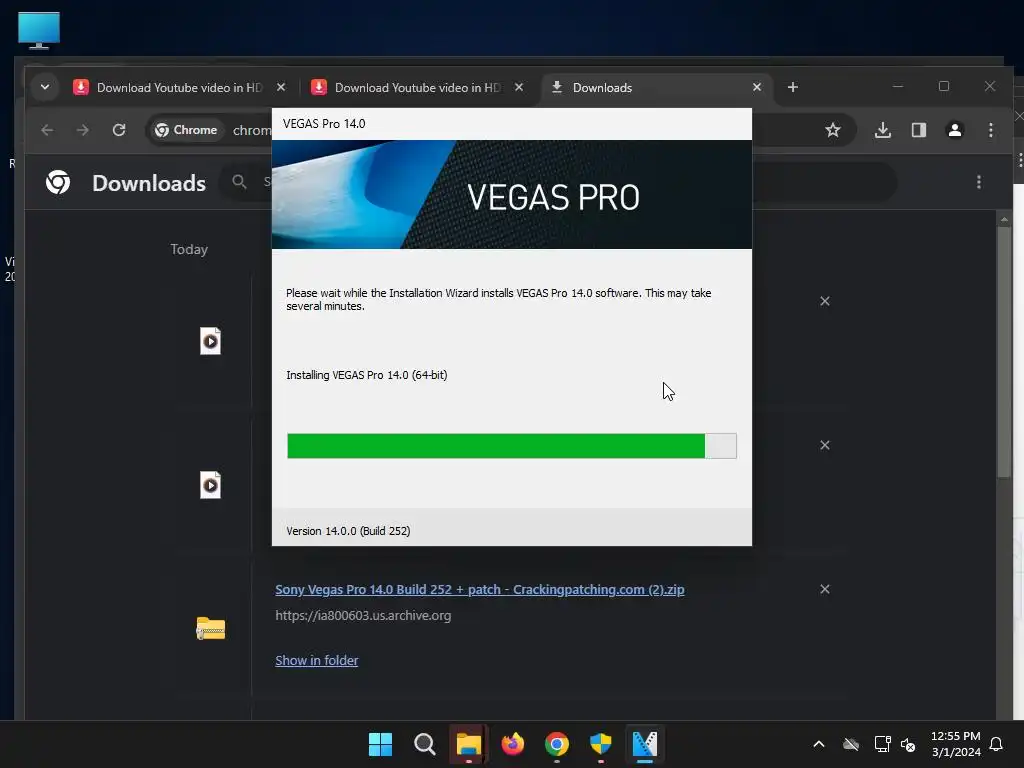
Task: Close the second Download Youtube video tab
Action: (x=519, y=87)
